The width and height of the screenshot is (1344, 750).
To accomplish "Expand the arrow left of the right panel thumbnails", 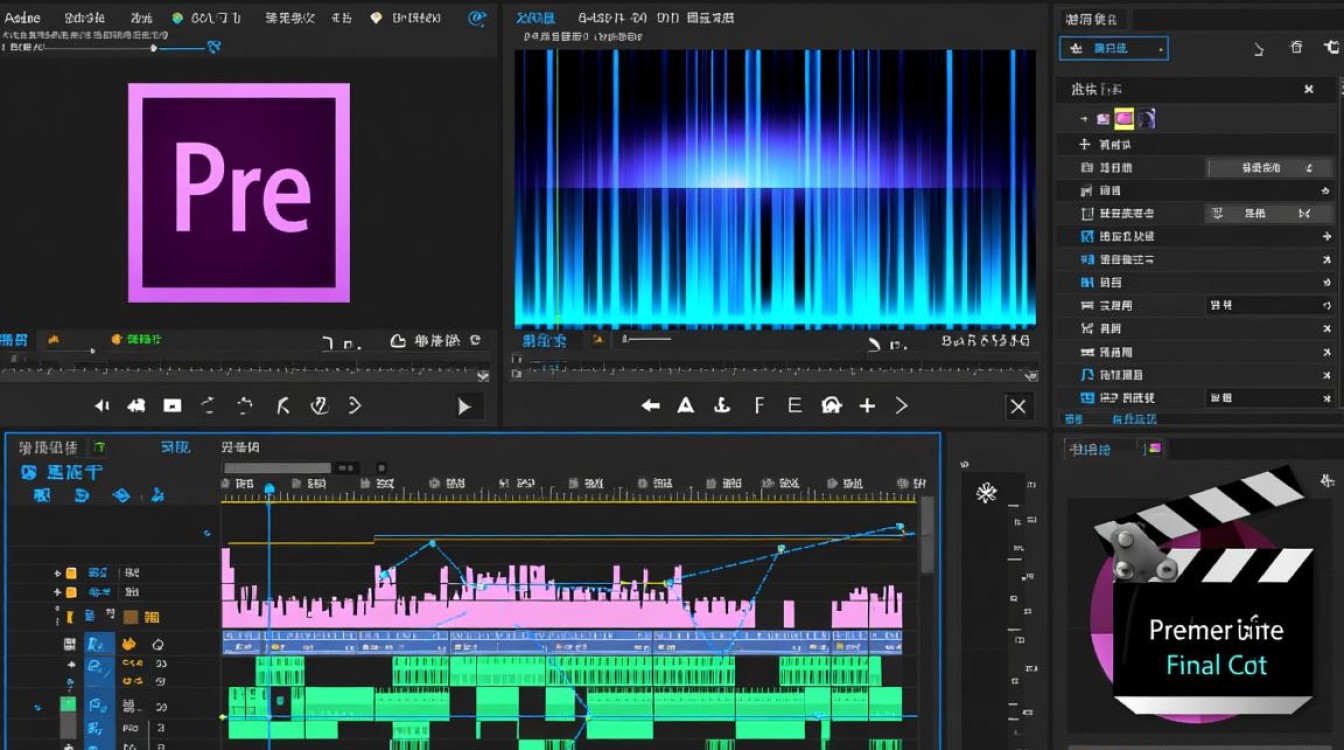I will click(1084, 119).
